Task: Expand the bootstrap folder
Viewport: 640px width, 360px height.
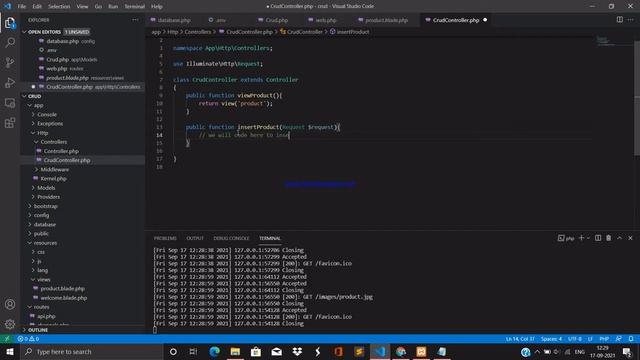Action: pyautogui.click(x=45, y=206)
